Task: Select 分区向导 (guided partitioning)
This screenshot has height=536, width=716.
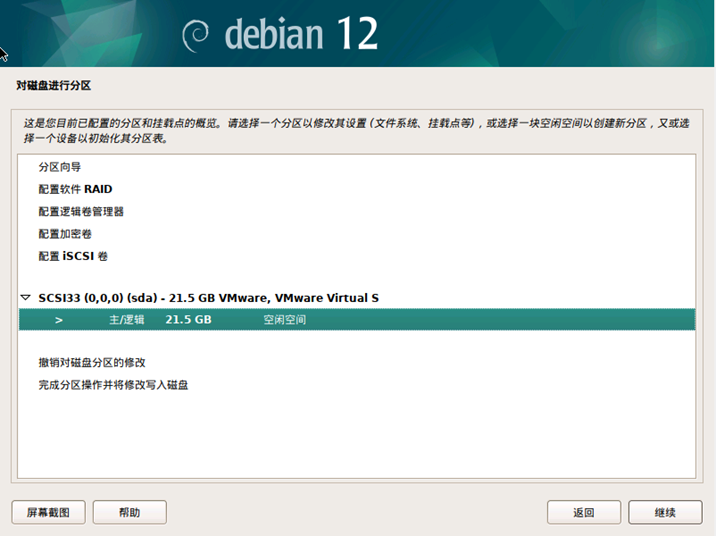Action: tap(60, 167)
